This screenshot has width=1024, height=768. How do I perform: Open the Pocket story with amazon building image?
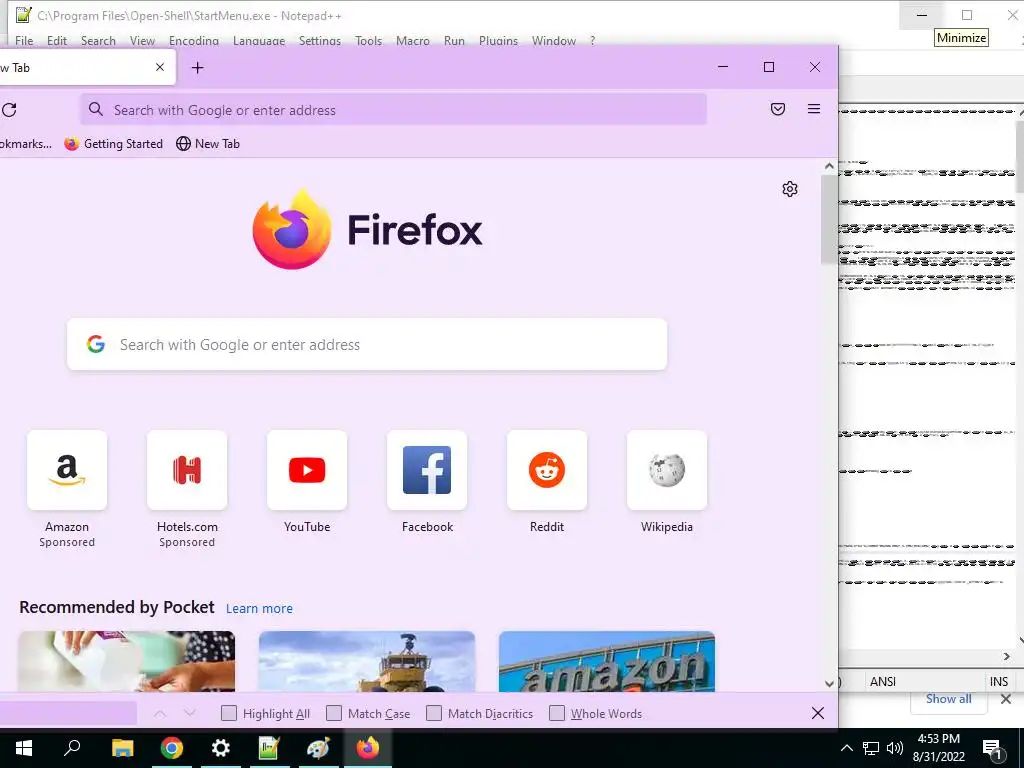click(607, 661)
